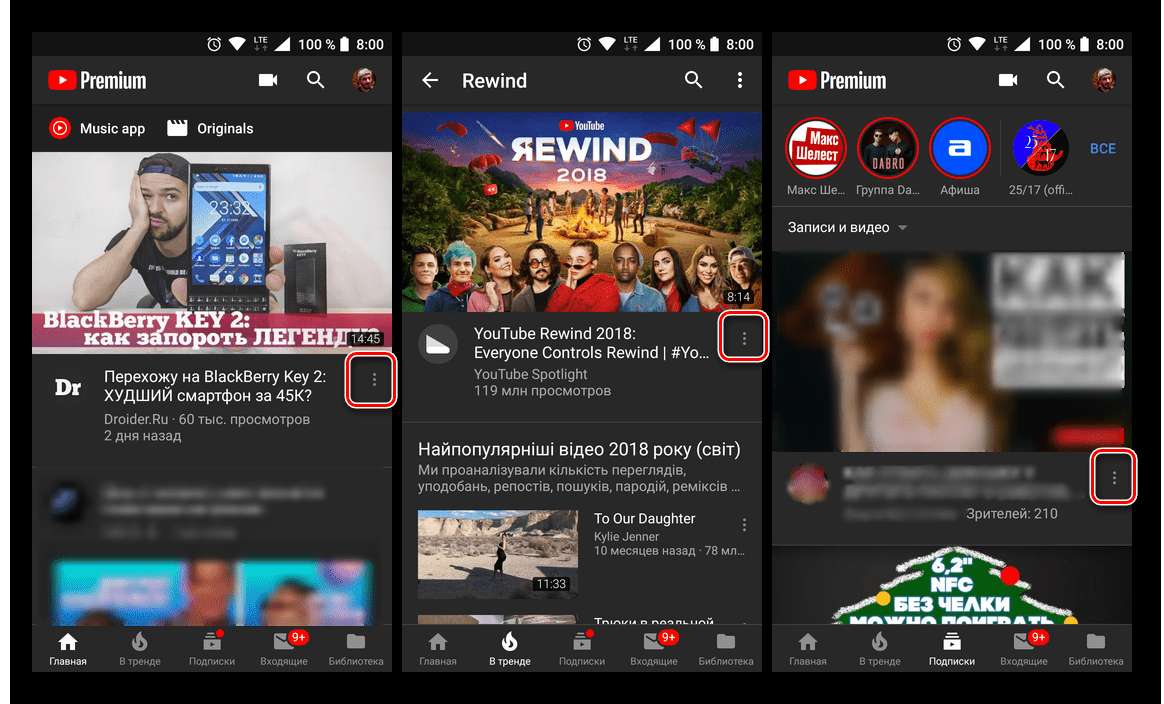This screenshot has height=704, width=1164.
Task: Open the 'To Our Daughter' video thumbnail
Action: pos(497,554)
